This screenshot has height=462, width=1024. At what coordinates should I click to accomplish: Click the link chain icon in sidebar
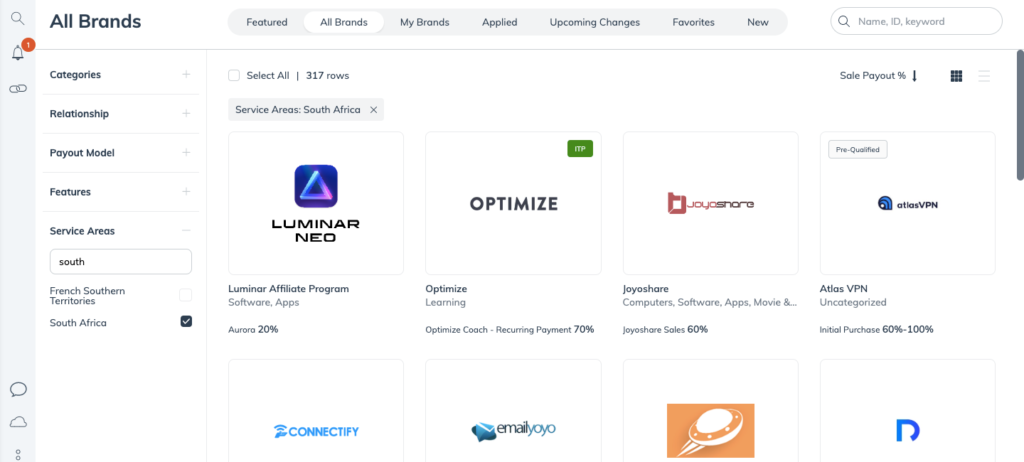(18, 89)
